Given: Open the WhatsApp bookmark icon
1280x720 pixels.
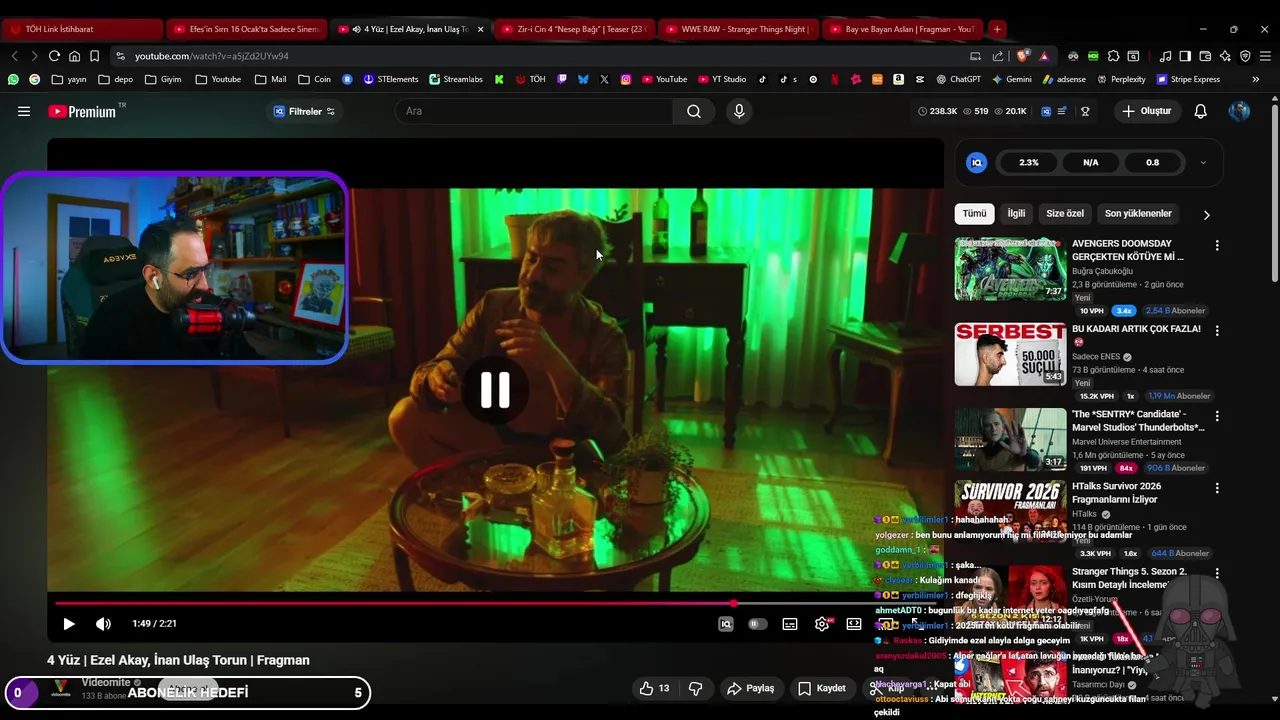Looking at the screenshot, I should pos(13,79).
